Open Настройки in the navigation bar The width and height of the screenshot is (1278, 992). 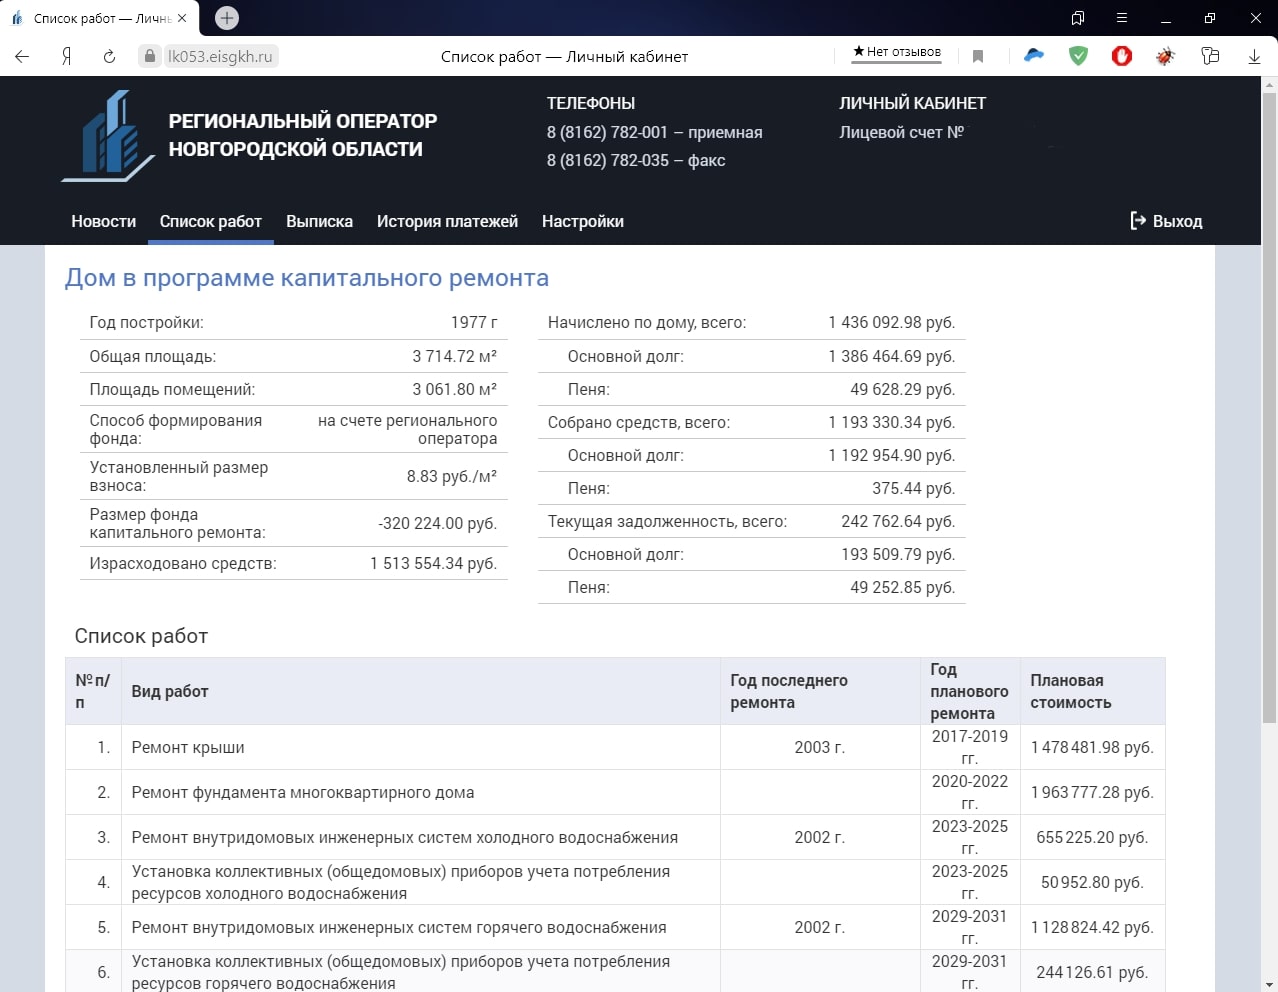tap(583, 221)
